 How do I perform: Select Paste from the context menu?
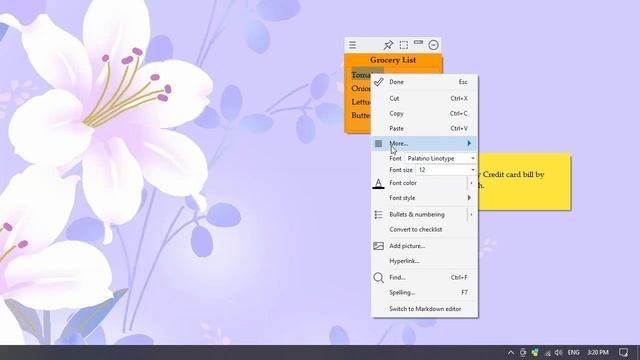point(424,129)
